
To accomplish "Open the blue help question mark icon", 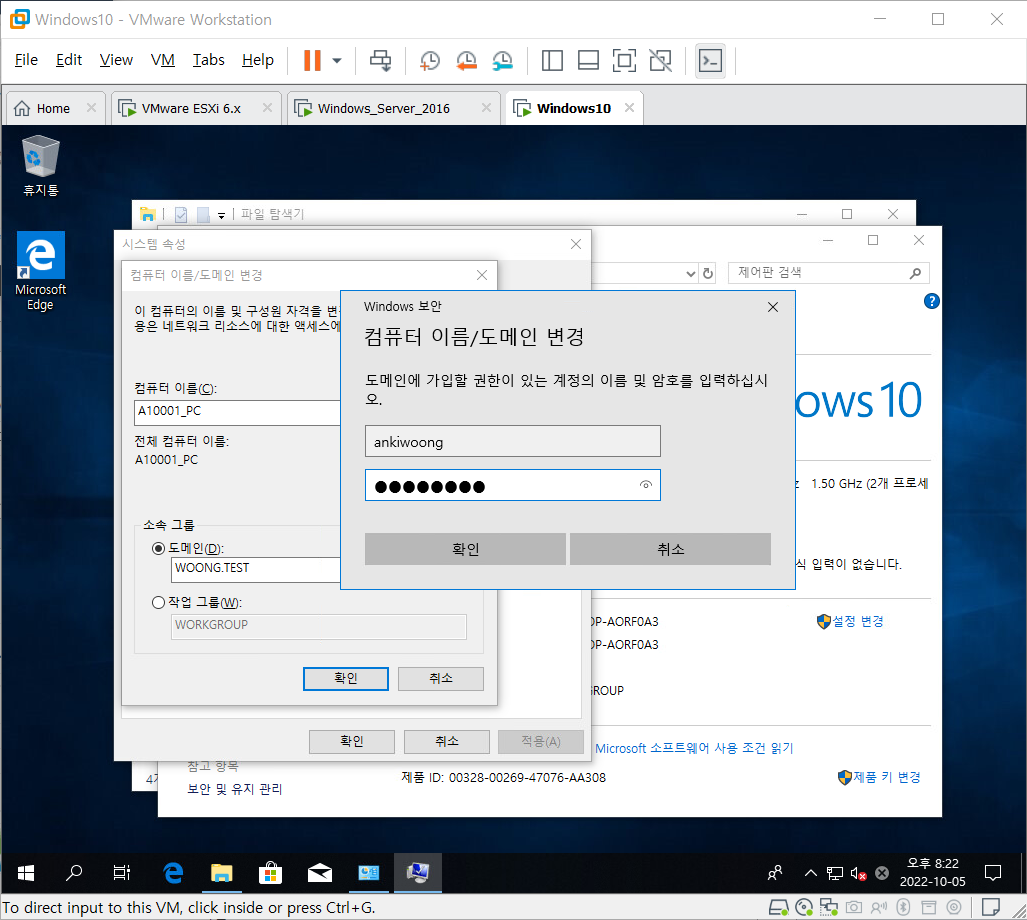I will click(x=931, y=301).
